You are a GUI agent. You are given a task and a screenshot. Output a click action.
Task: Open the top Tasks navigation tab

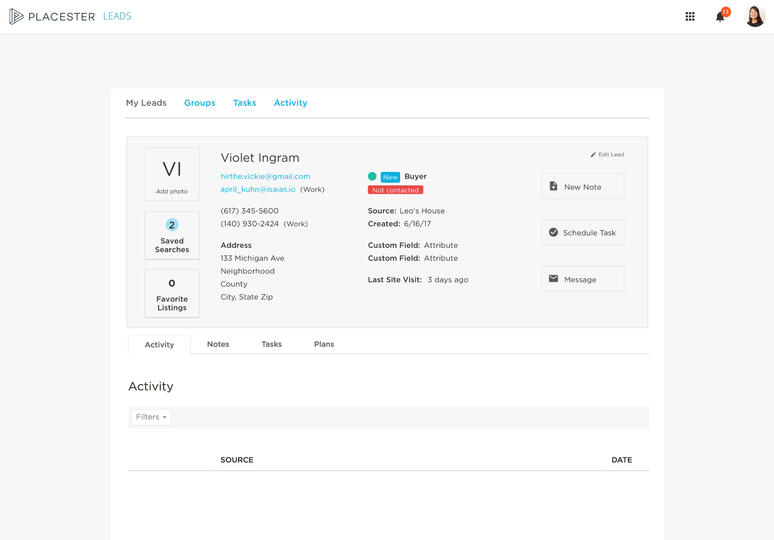244,103
